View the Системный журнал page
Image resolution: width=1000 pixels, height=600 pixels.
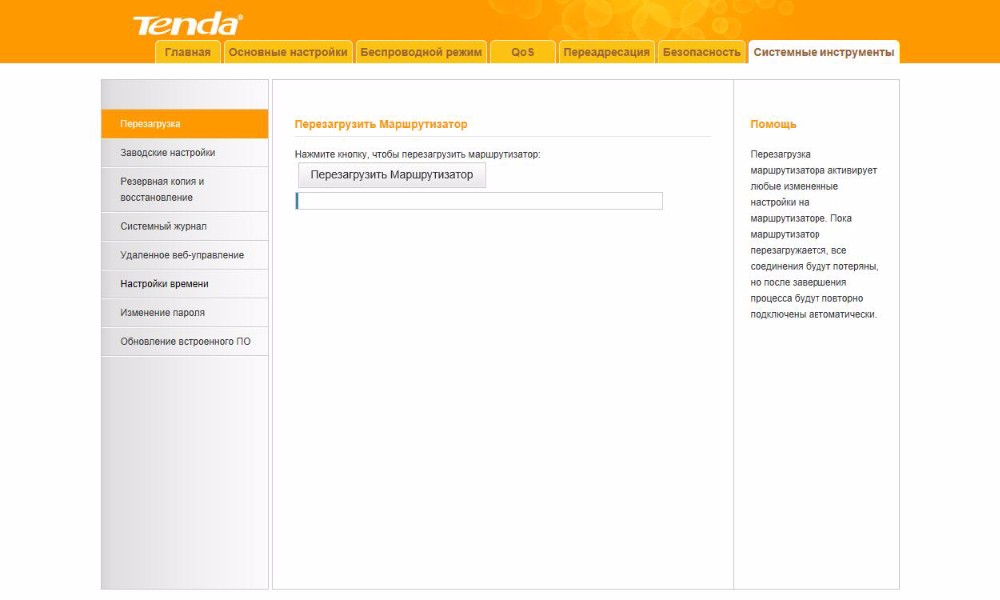click(185, 226)
